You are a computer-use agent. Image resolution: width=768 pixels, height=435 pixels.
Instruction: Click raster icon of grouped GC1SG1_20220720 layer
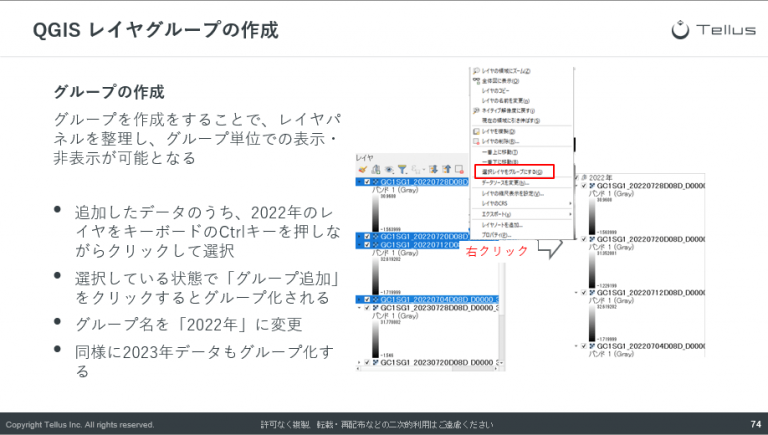[x=592, y=239]
